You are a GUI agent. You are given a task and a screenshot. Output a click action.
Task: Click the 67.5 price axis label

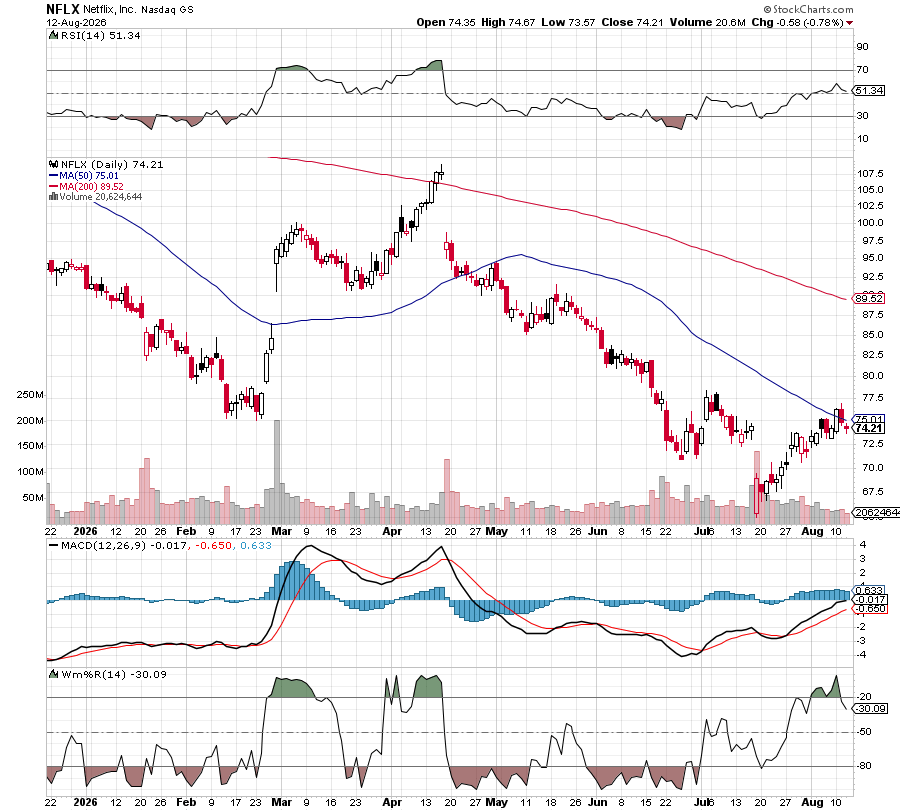tap(872, 491)
